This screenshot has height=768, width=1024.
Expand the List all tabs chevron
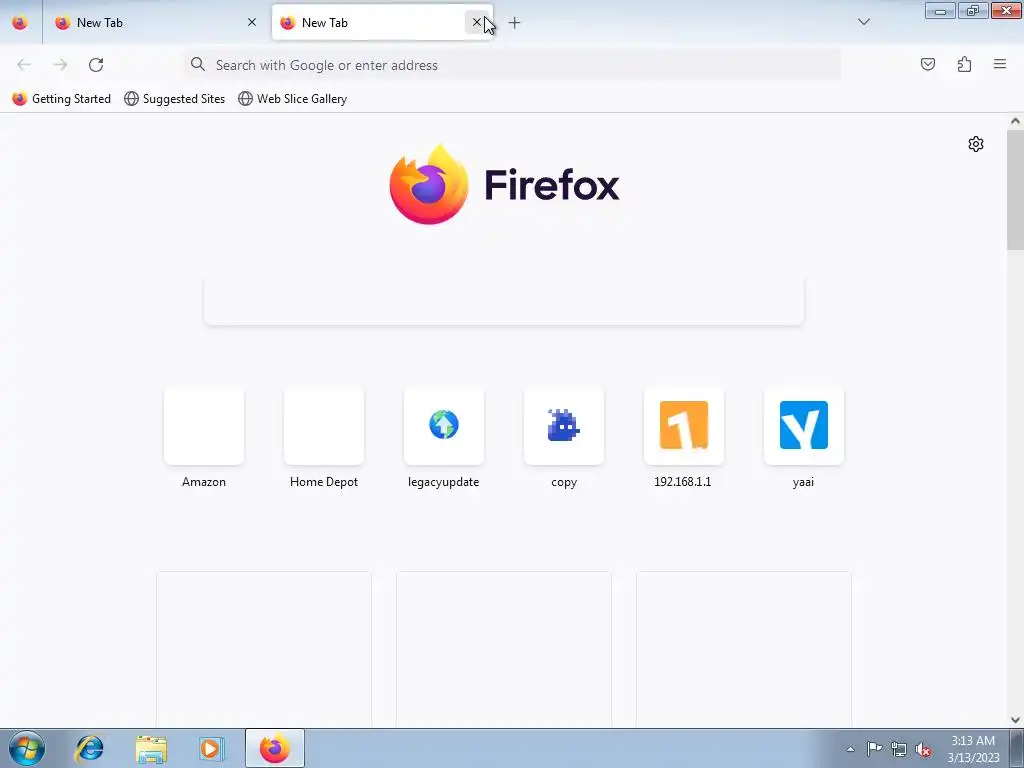pyautogui.click(x=863, y=22)
